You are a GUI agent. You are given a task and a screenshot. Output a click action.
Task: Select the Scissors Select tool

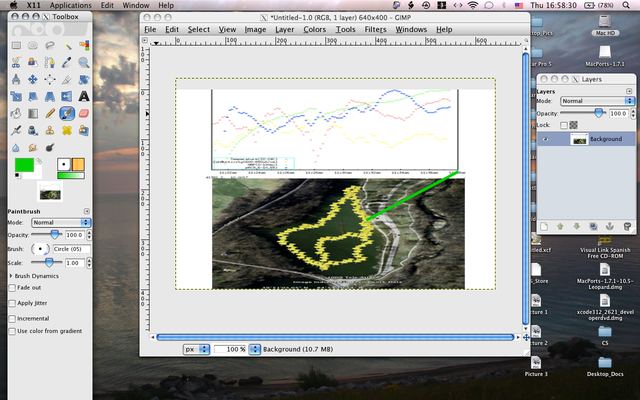(16, 62)
